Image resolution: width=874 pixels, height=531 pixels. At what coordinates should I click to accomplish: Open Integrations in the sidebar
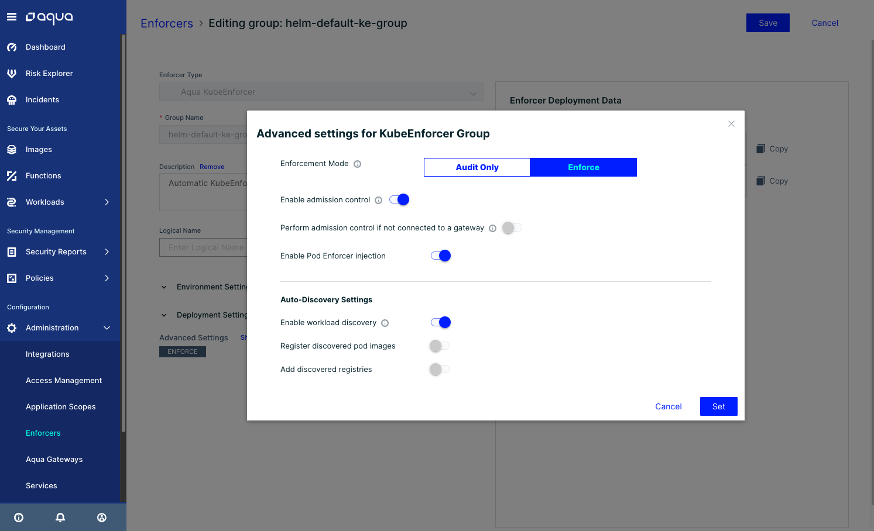47,354
